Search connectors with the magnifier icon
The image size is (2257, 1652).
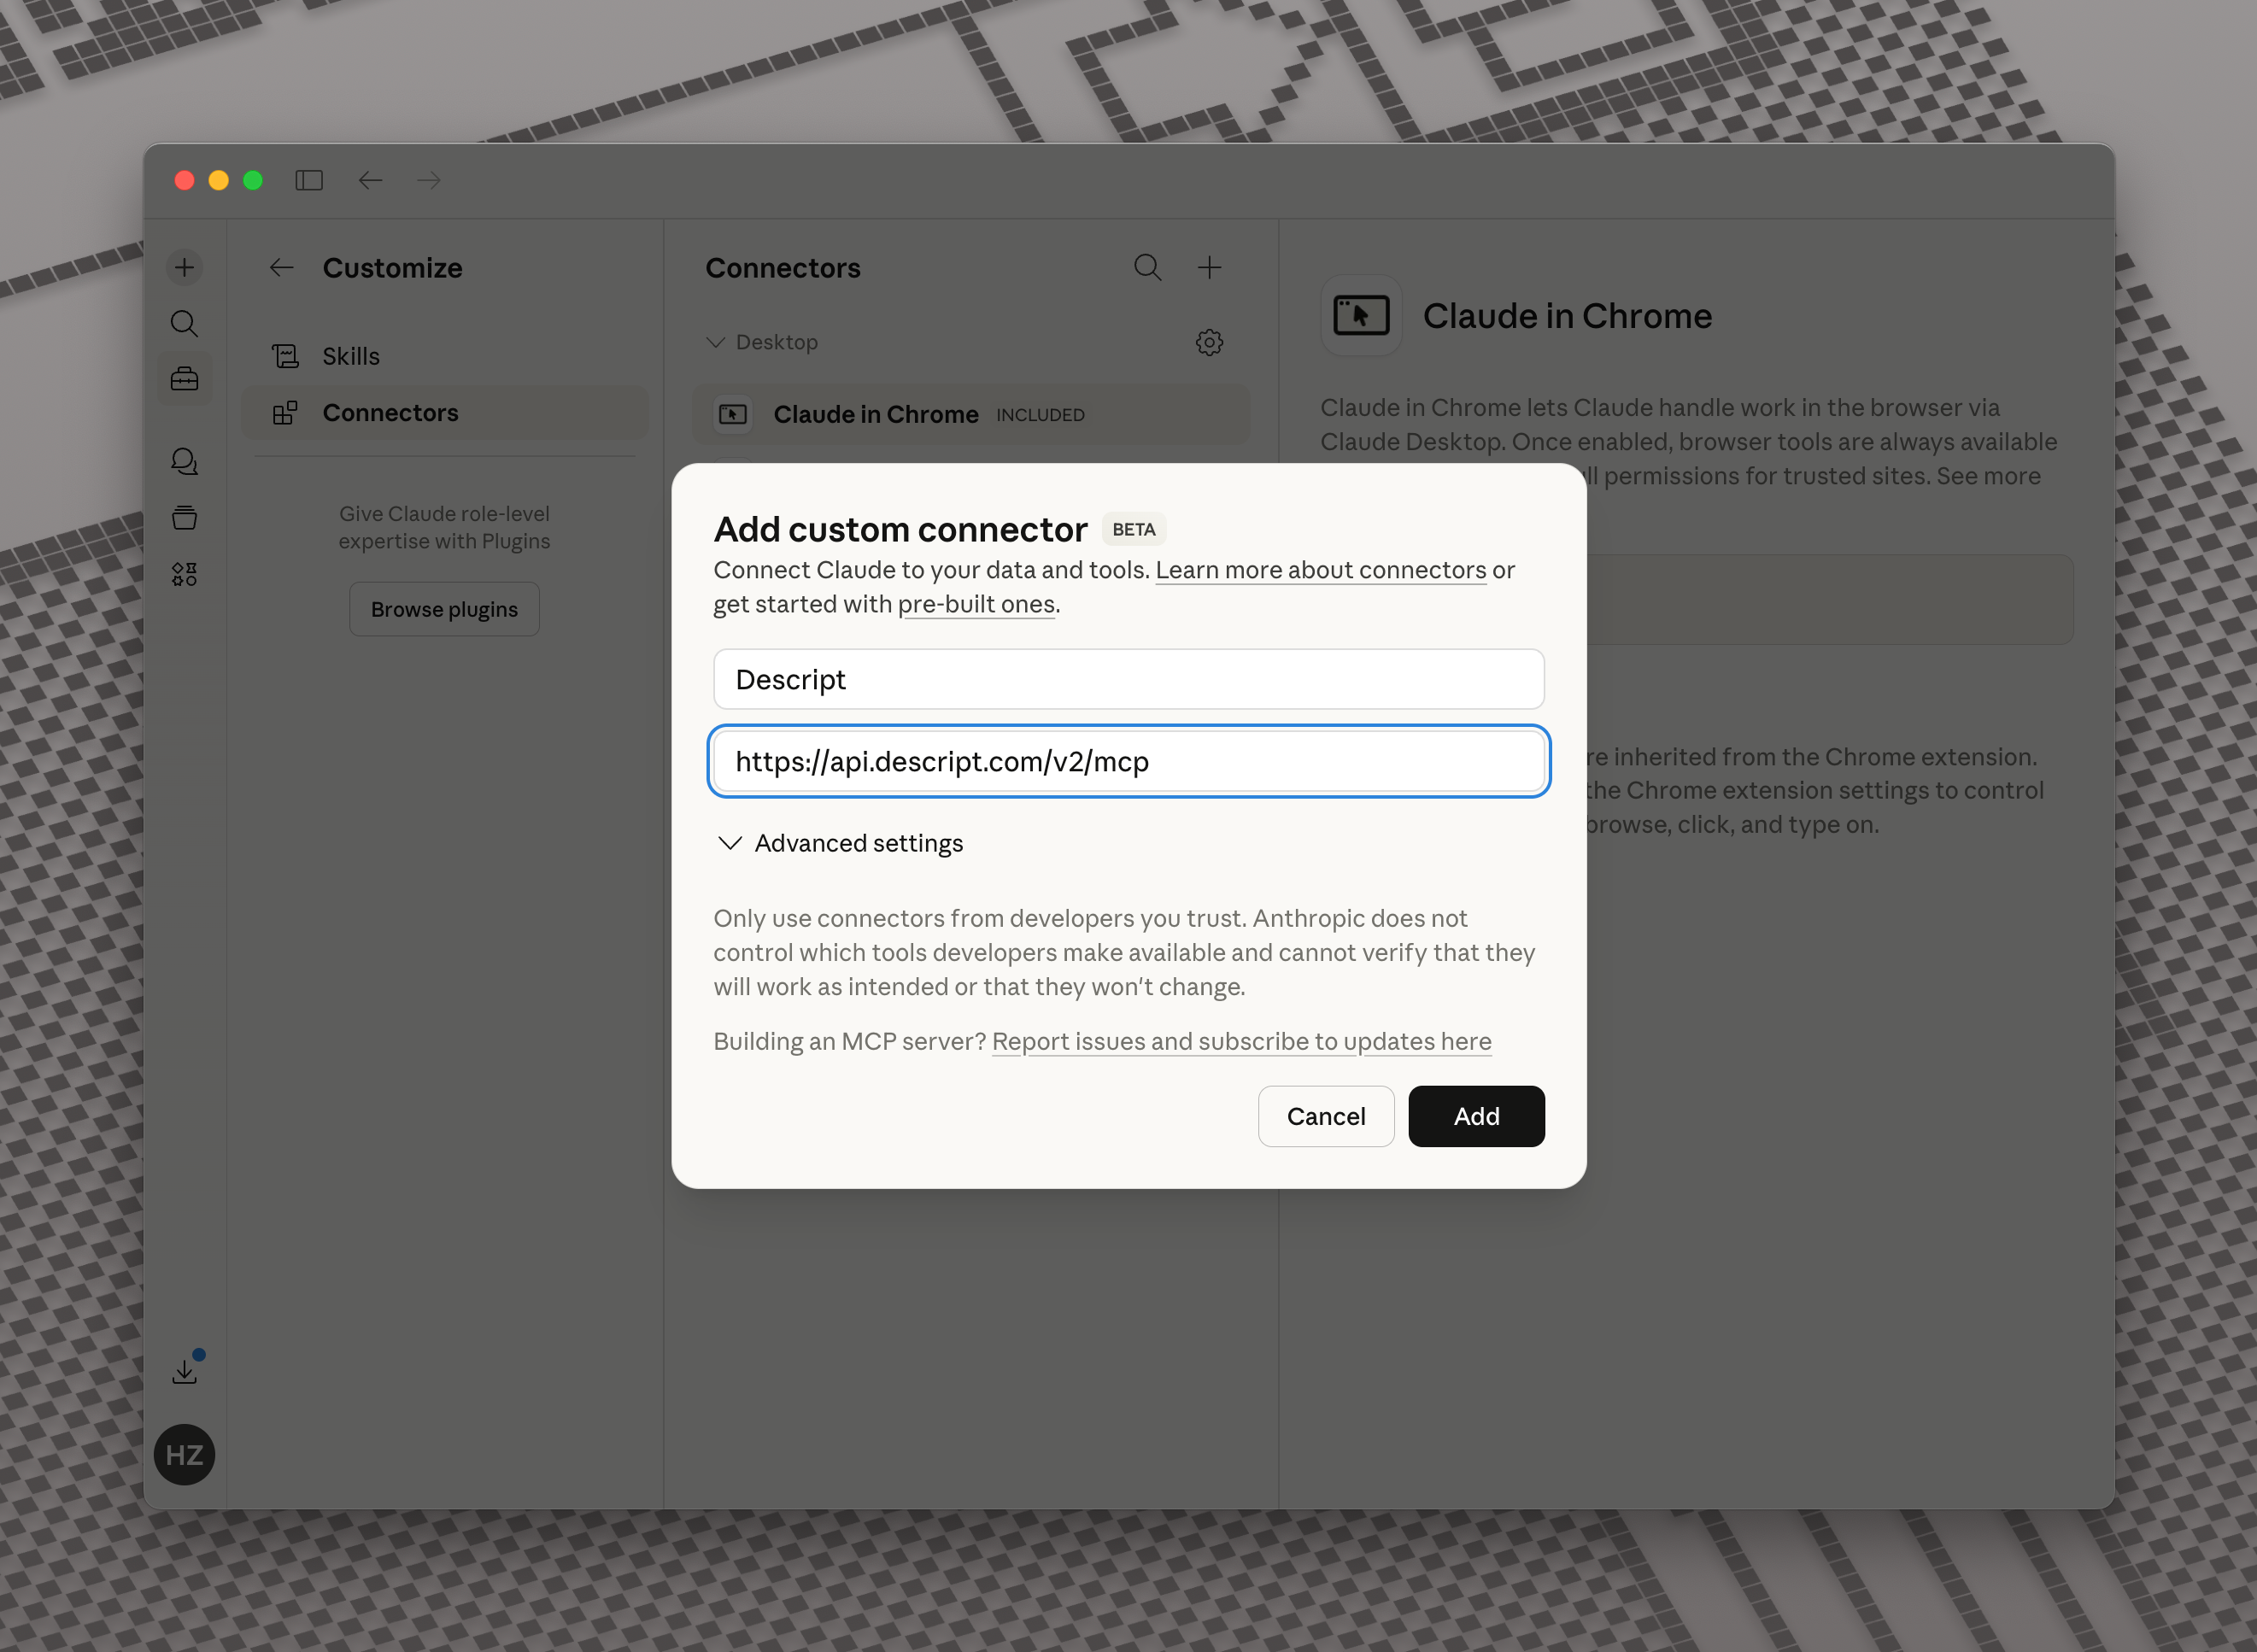point(1147,267)
